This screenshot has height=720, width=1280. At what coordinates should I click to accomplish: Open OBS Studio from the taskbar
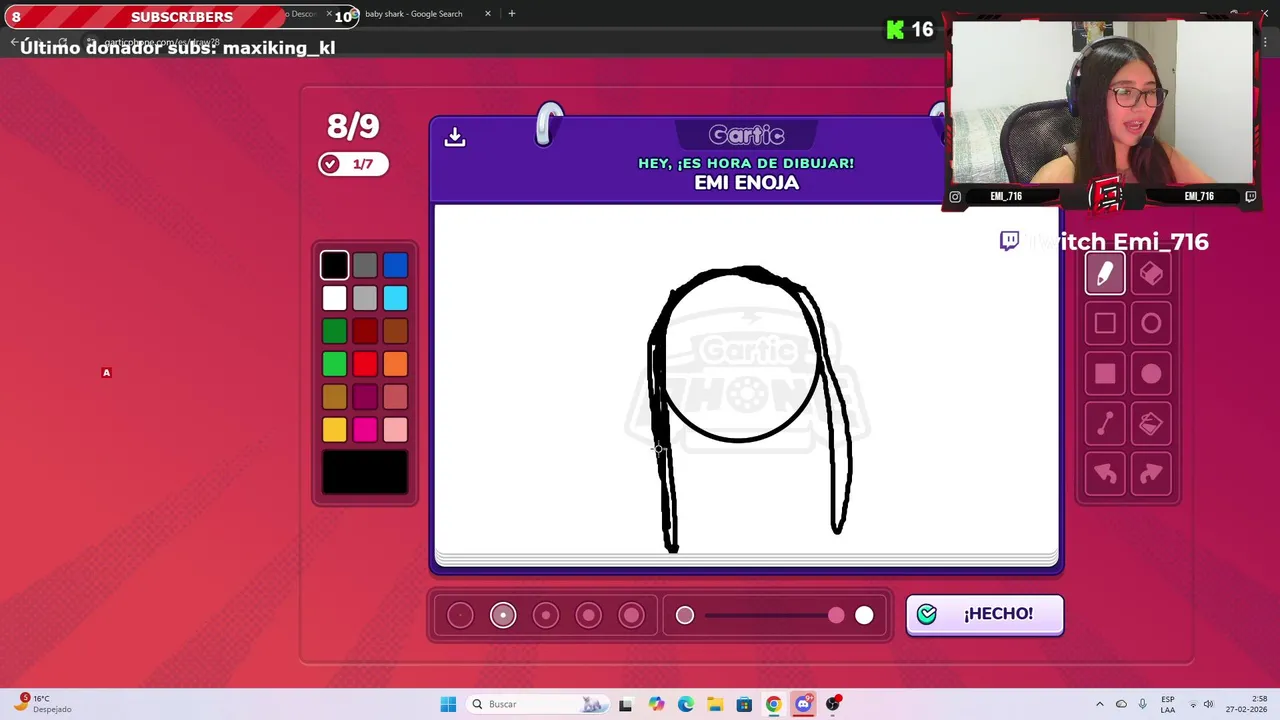[832, 704]
